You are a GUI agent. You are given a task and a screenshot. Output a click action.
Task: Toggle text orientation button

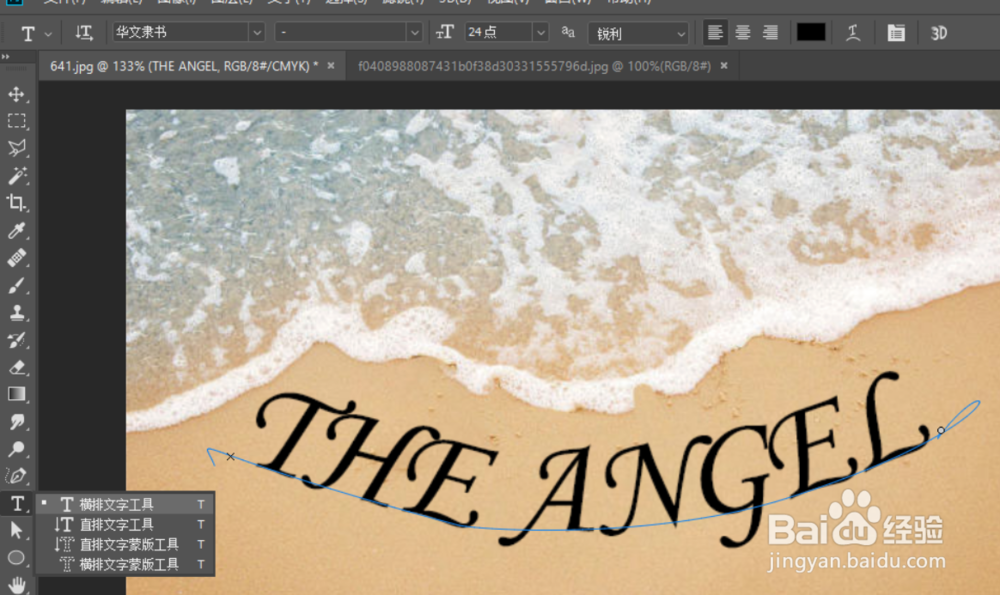click(x=84, y=33)
